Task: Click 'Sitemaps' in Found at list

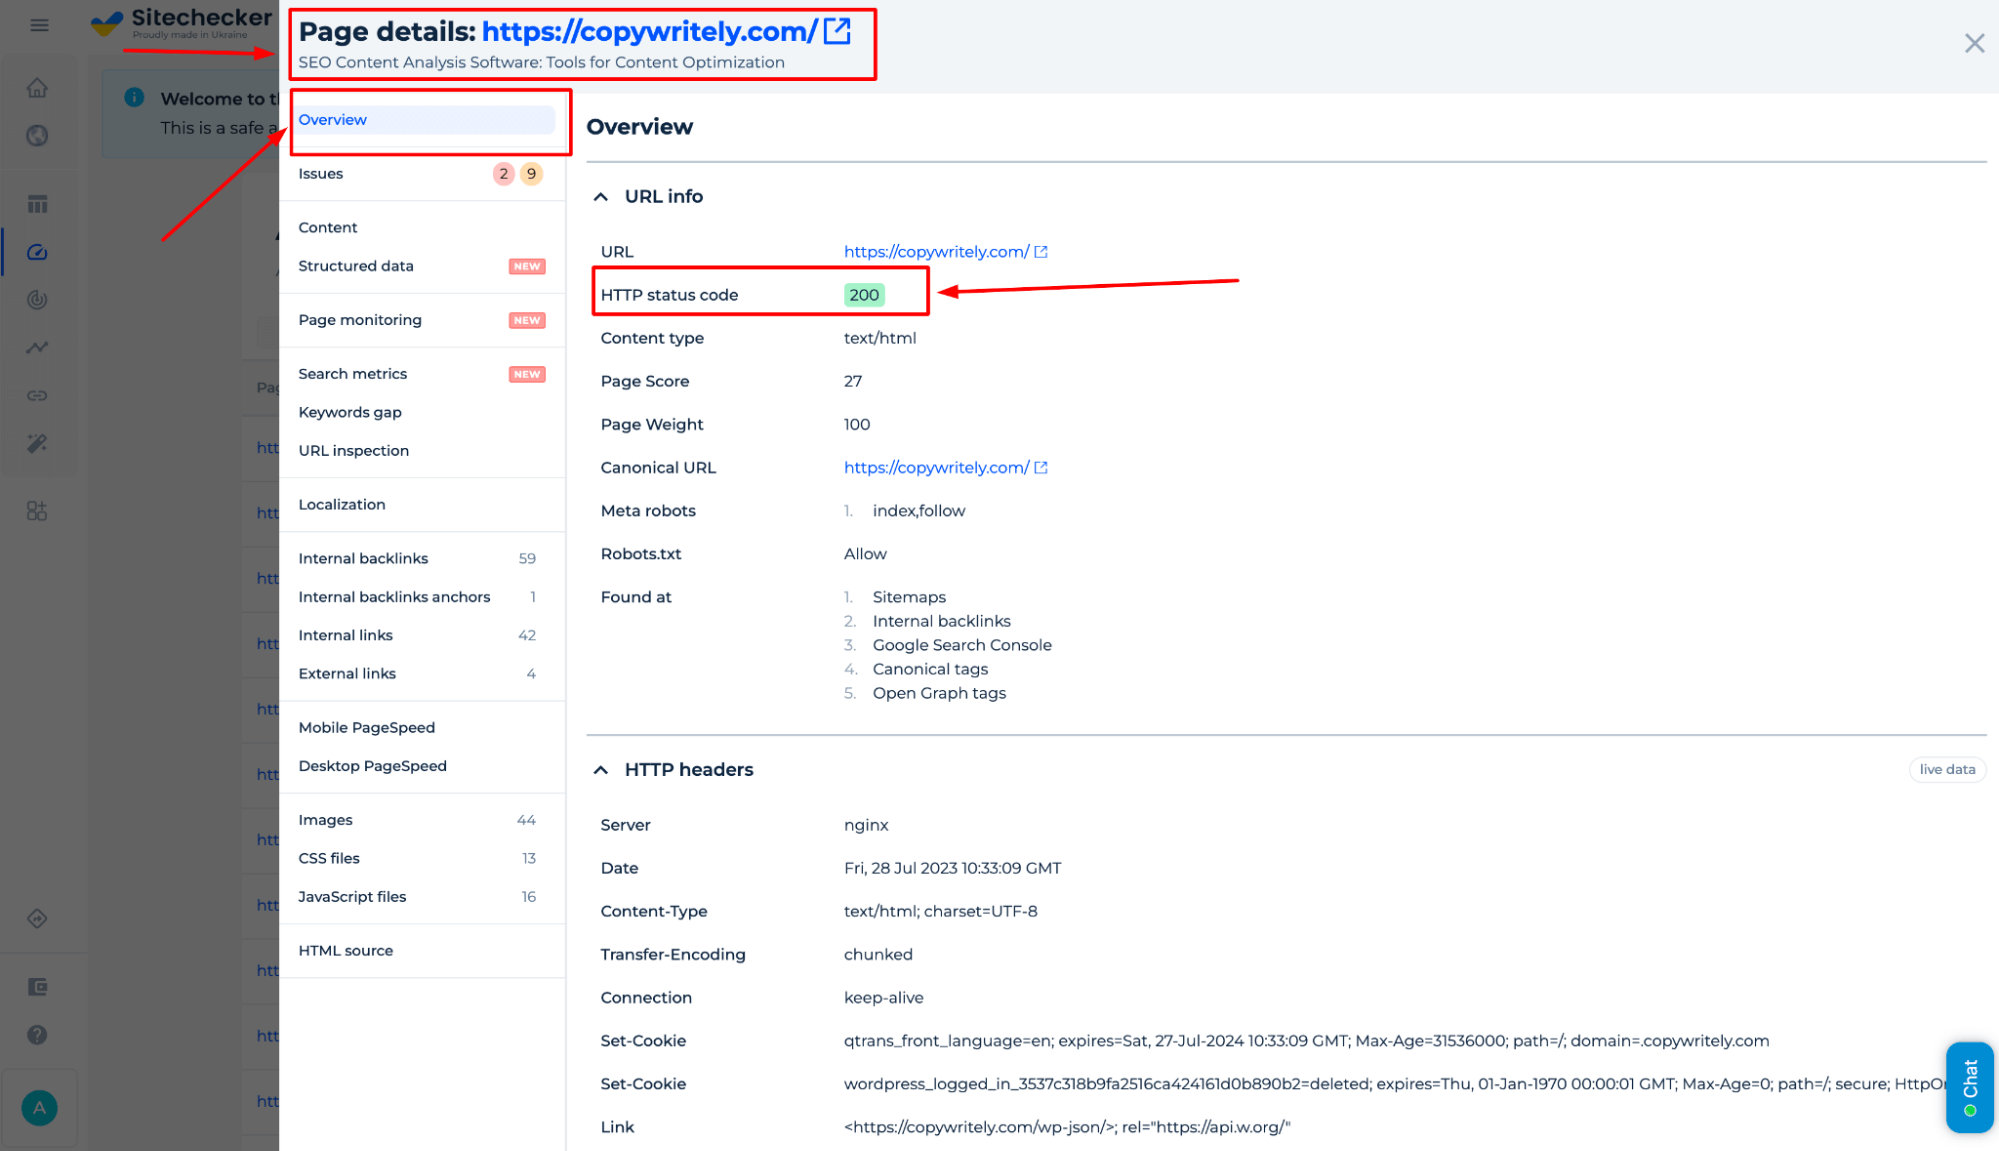Action: coord(909,597)
